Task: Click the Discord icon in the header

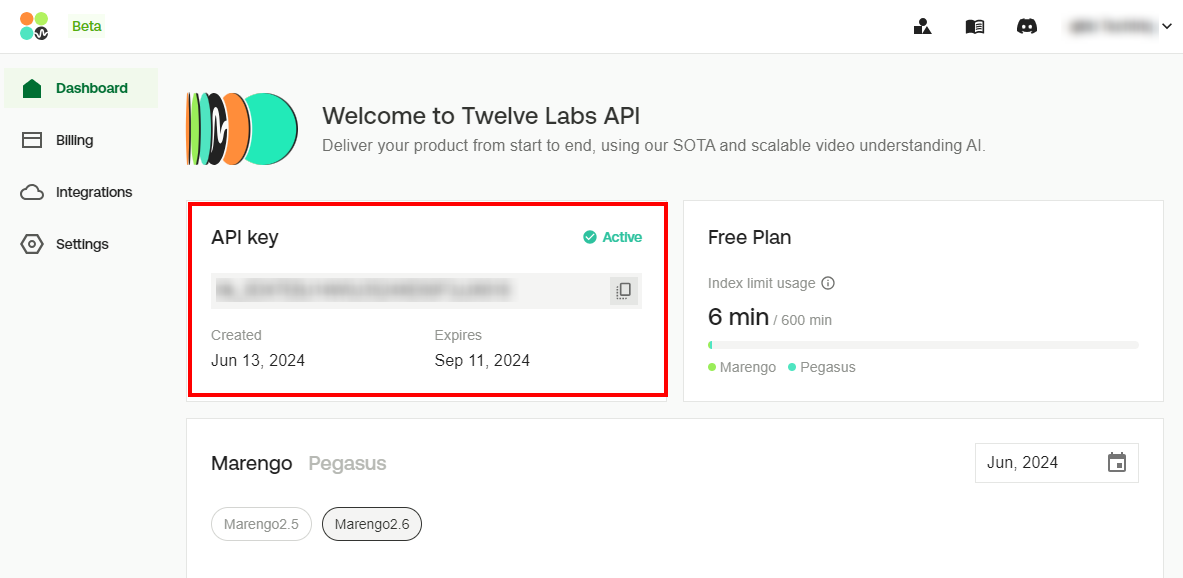Action: pos(1027,26)
